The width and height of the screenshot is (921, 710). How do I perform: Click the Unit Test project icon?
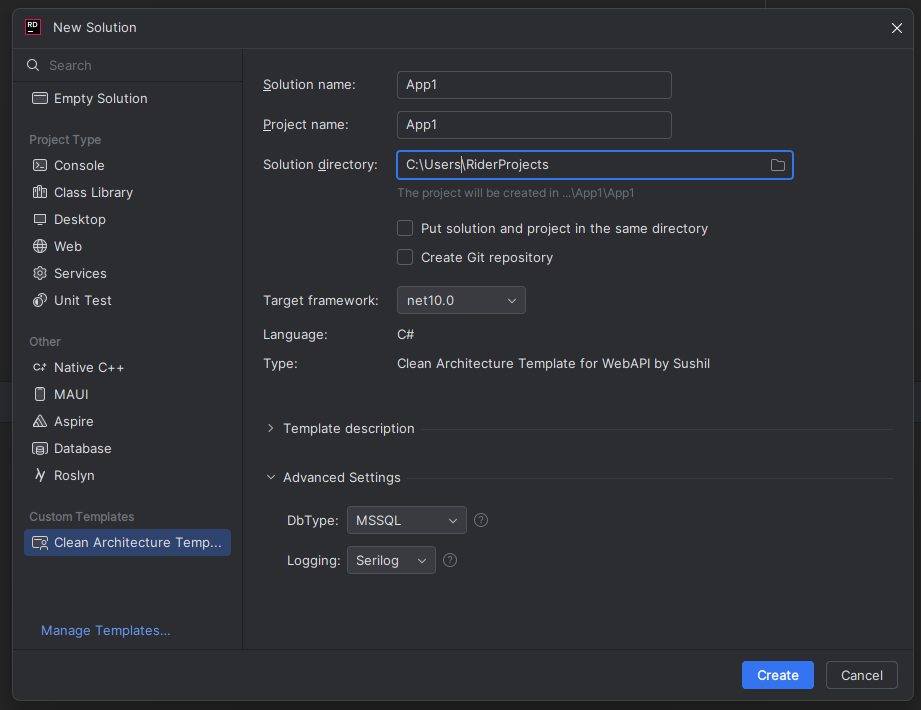40,301
